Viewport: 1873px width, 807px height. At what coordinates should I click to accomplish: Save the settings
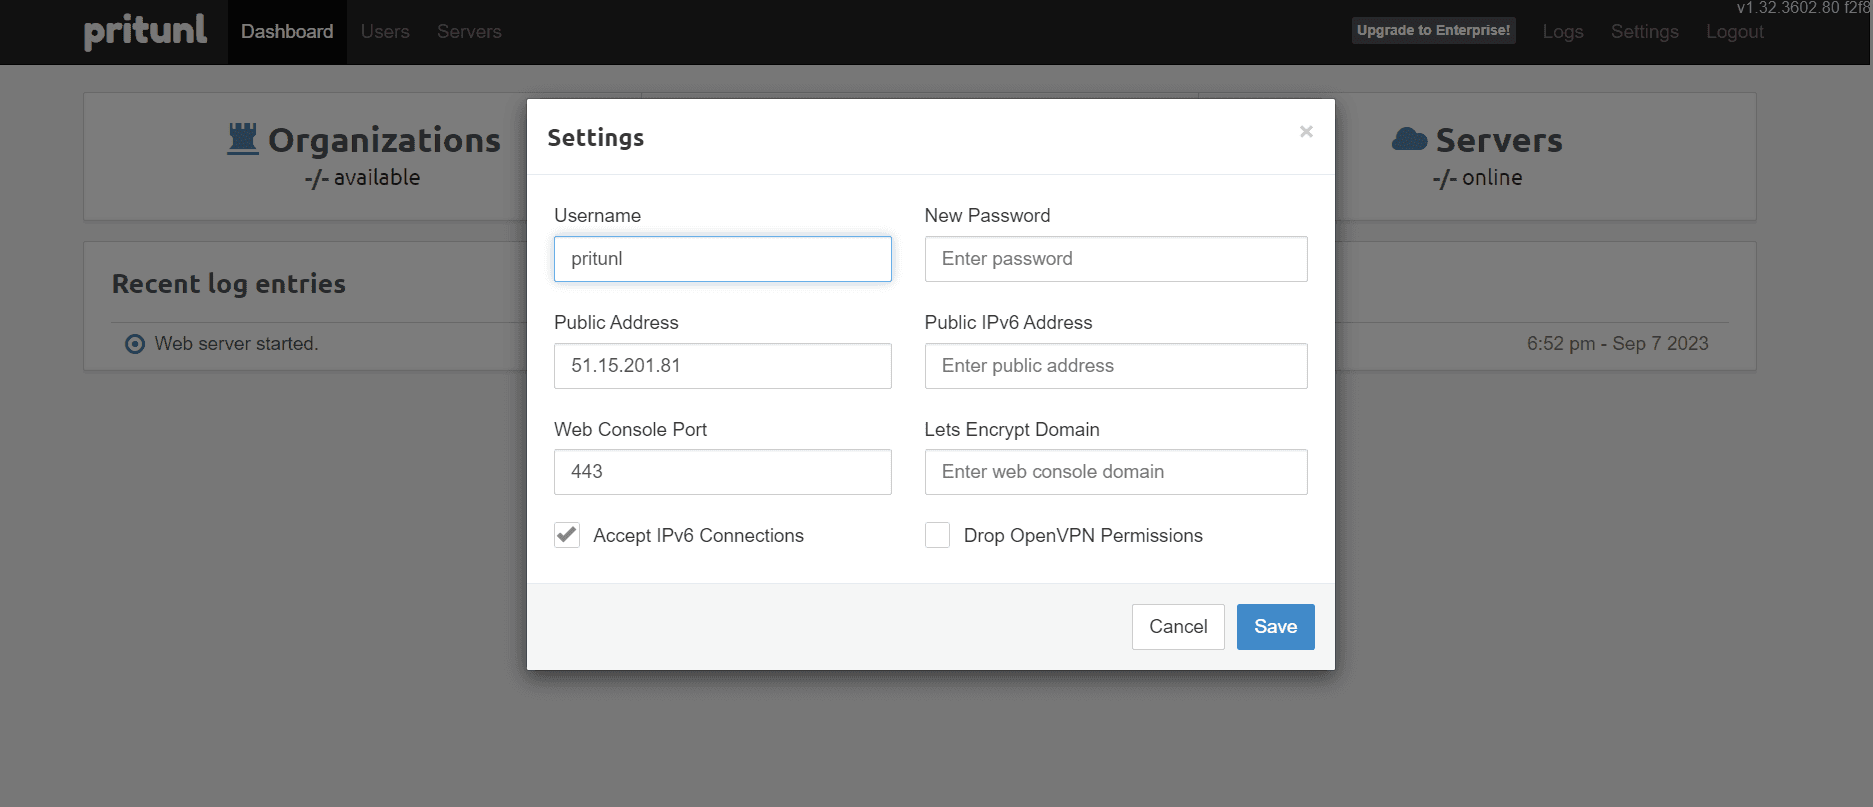(x=1275, y=626)
